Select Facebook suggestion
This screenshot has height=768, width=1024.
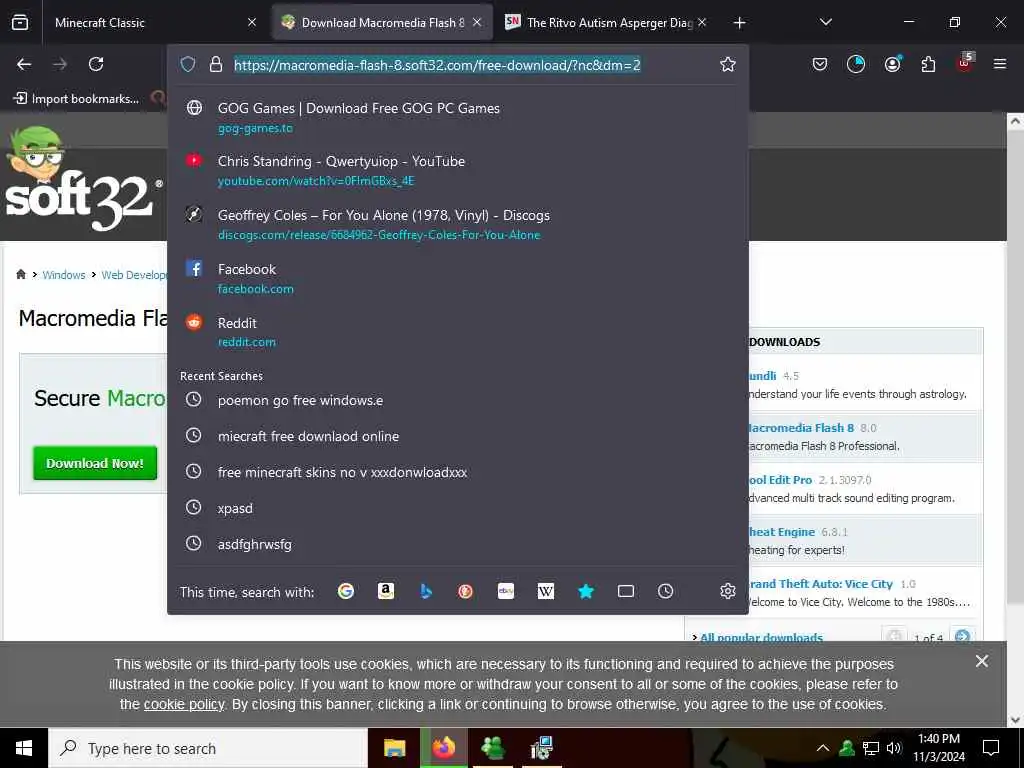[457, 278]
